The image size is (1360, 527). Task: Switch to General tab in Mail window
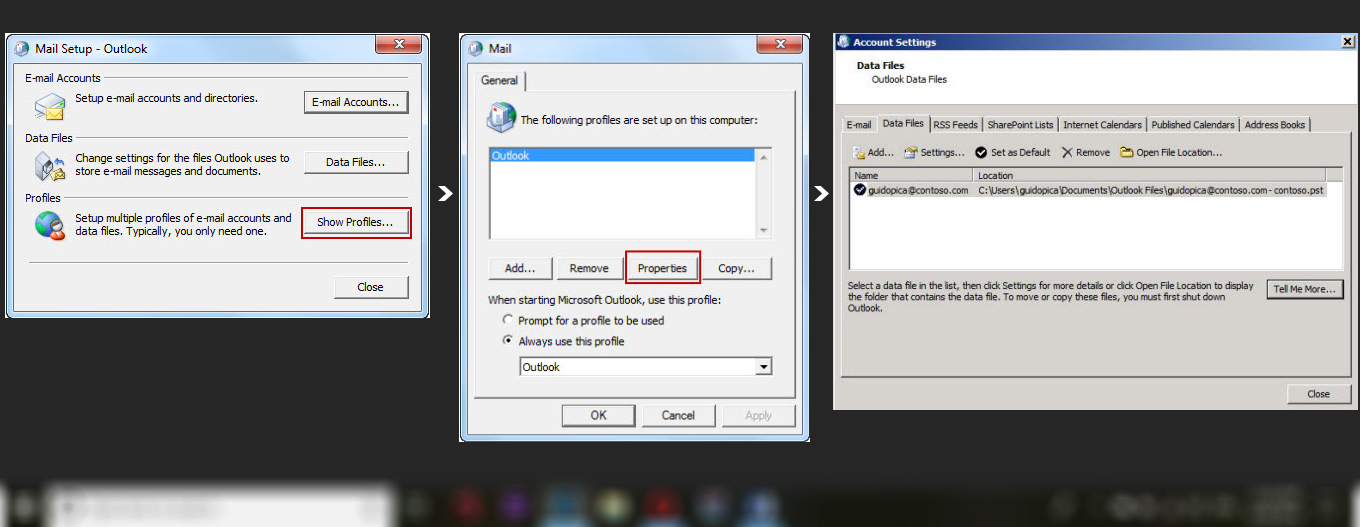point(499,80)
